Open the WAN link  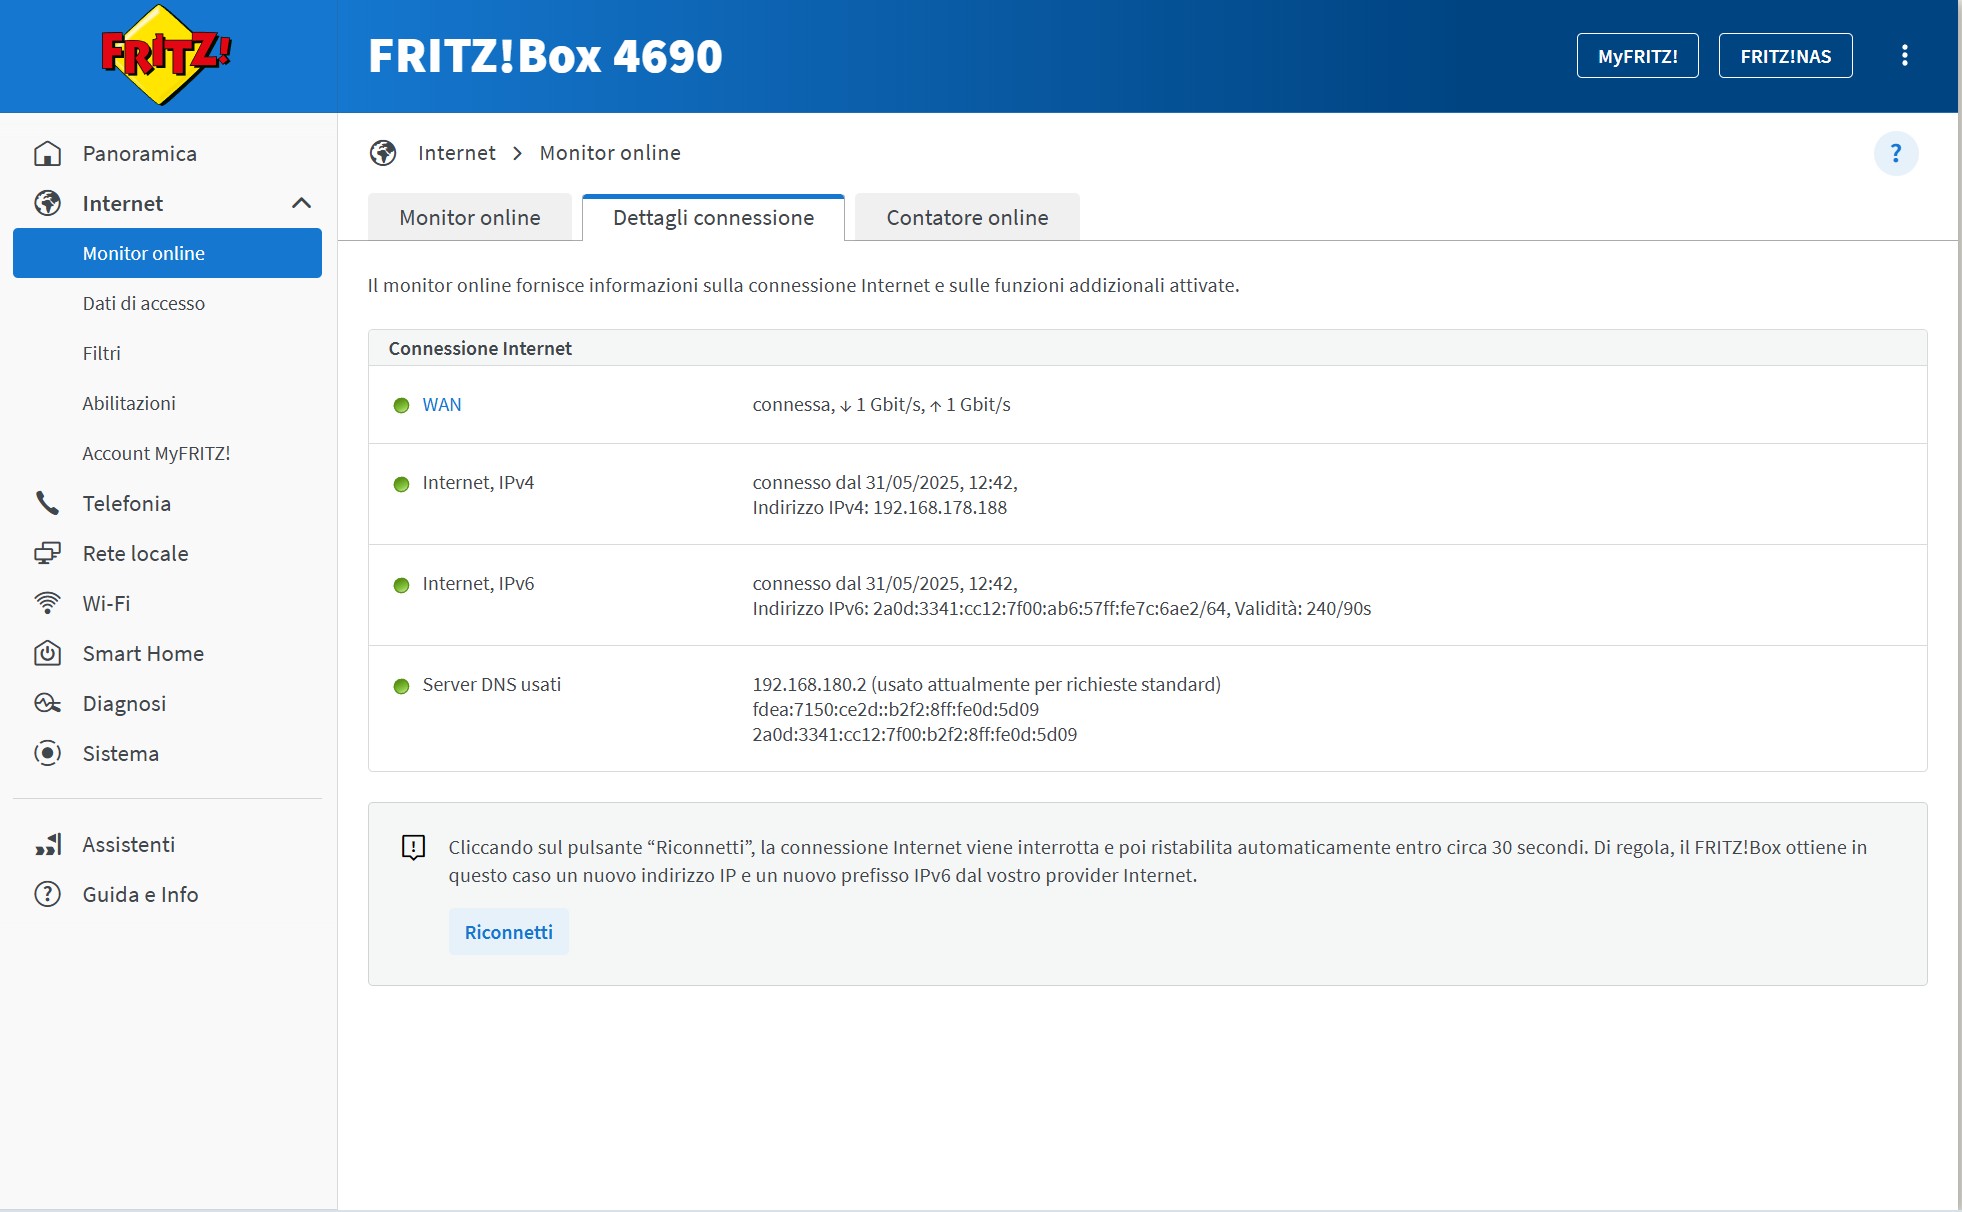click(x=442, y=404)
